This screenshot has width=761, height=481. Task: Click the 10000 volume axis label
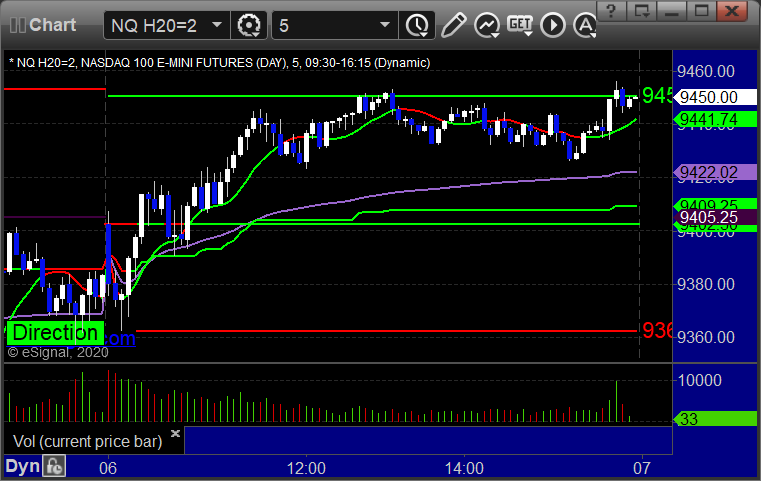pyautogui.click(x=699, y=380)
